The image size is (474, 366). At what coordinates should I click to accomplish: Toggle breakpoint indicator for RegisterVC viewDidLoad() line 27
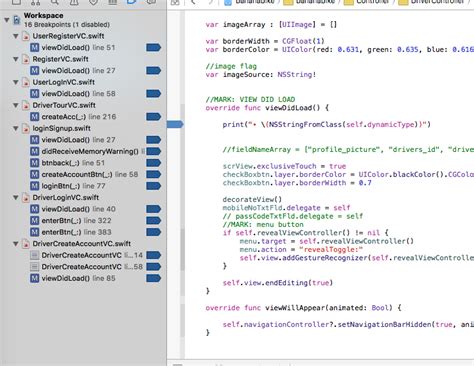click(x=154, y=71)
